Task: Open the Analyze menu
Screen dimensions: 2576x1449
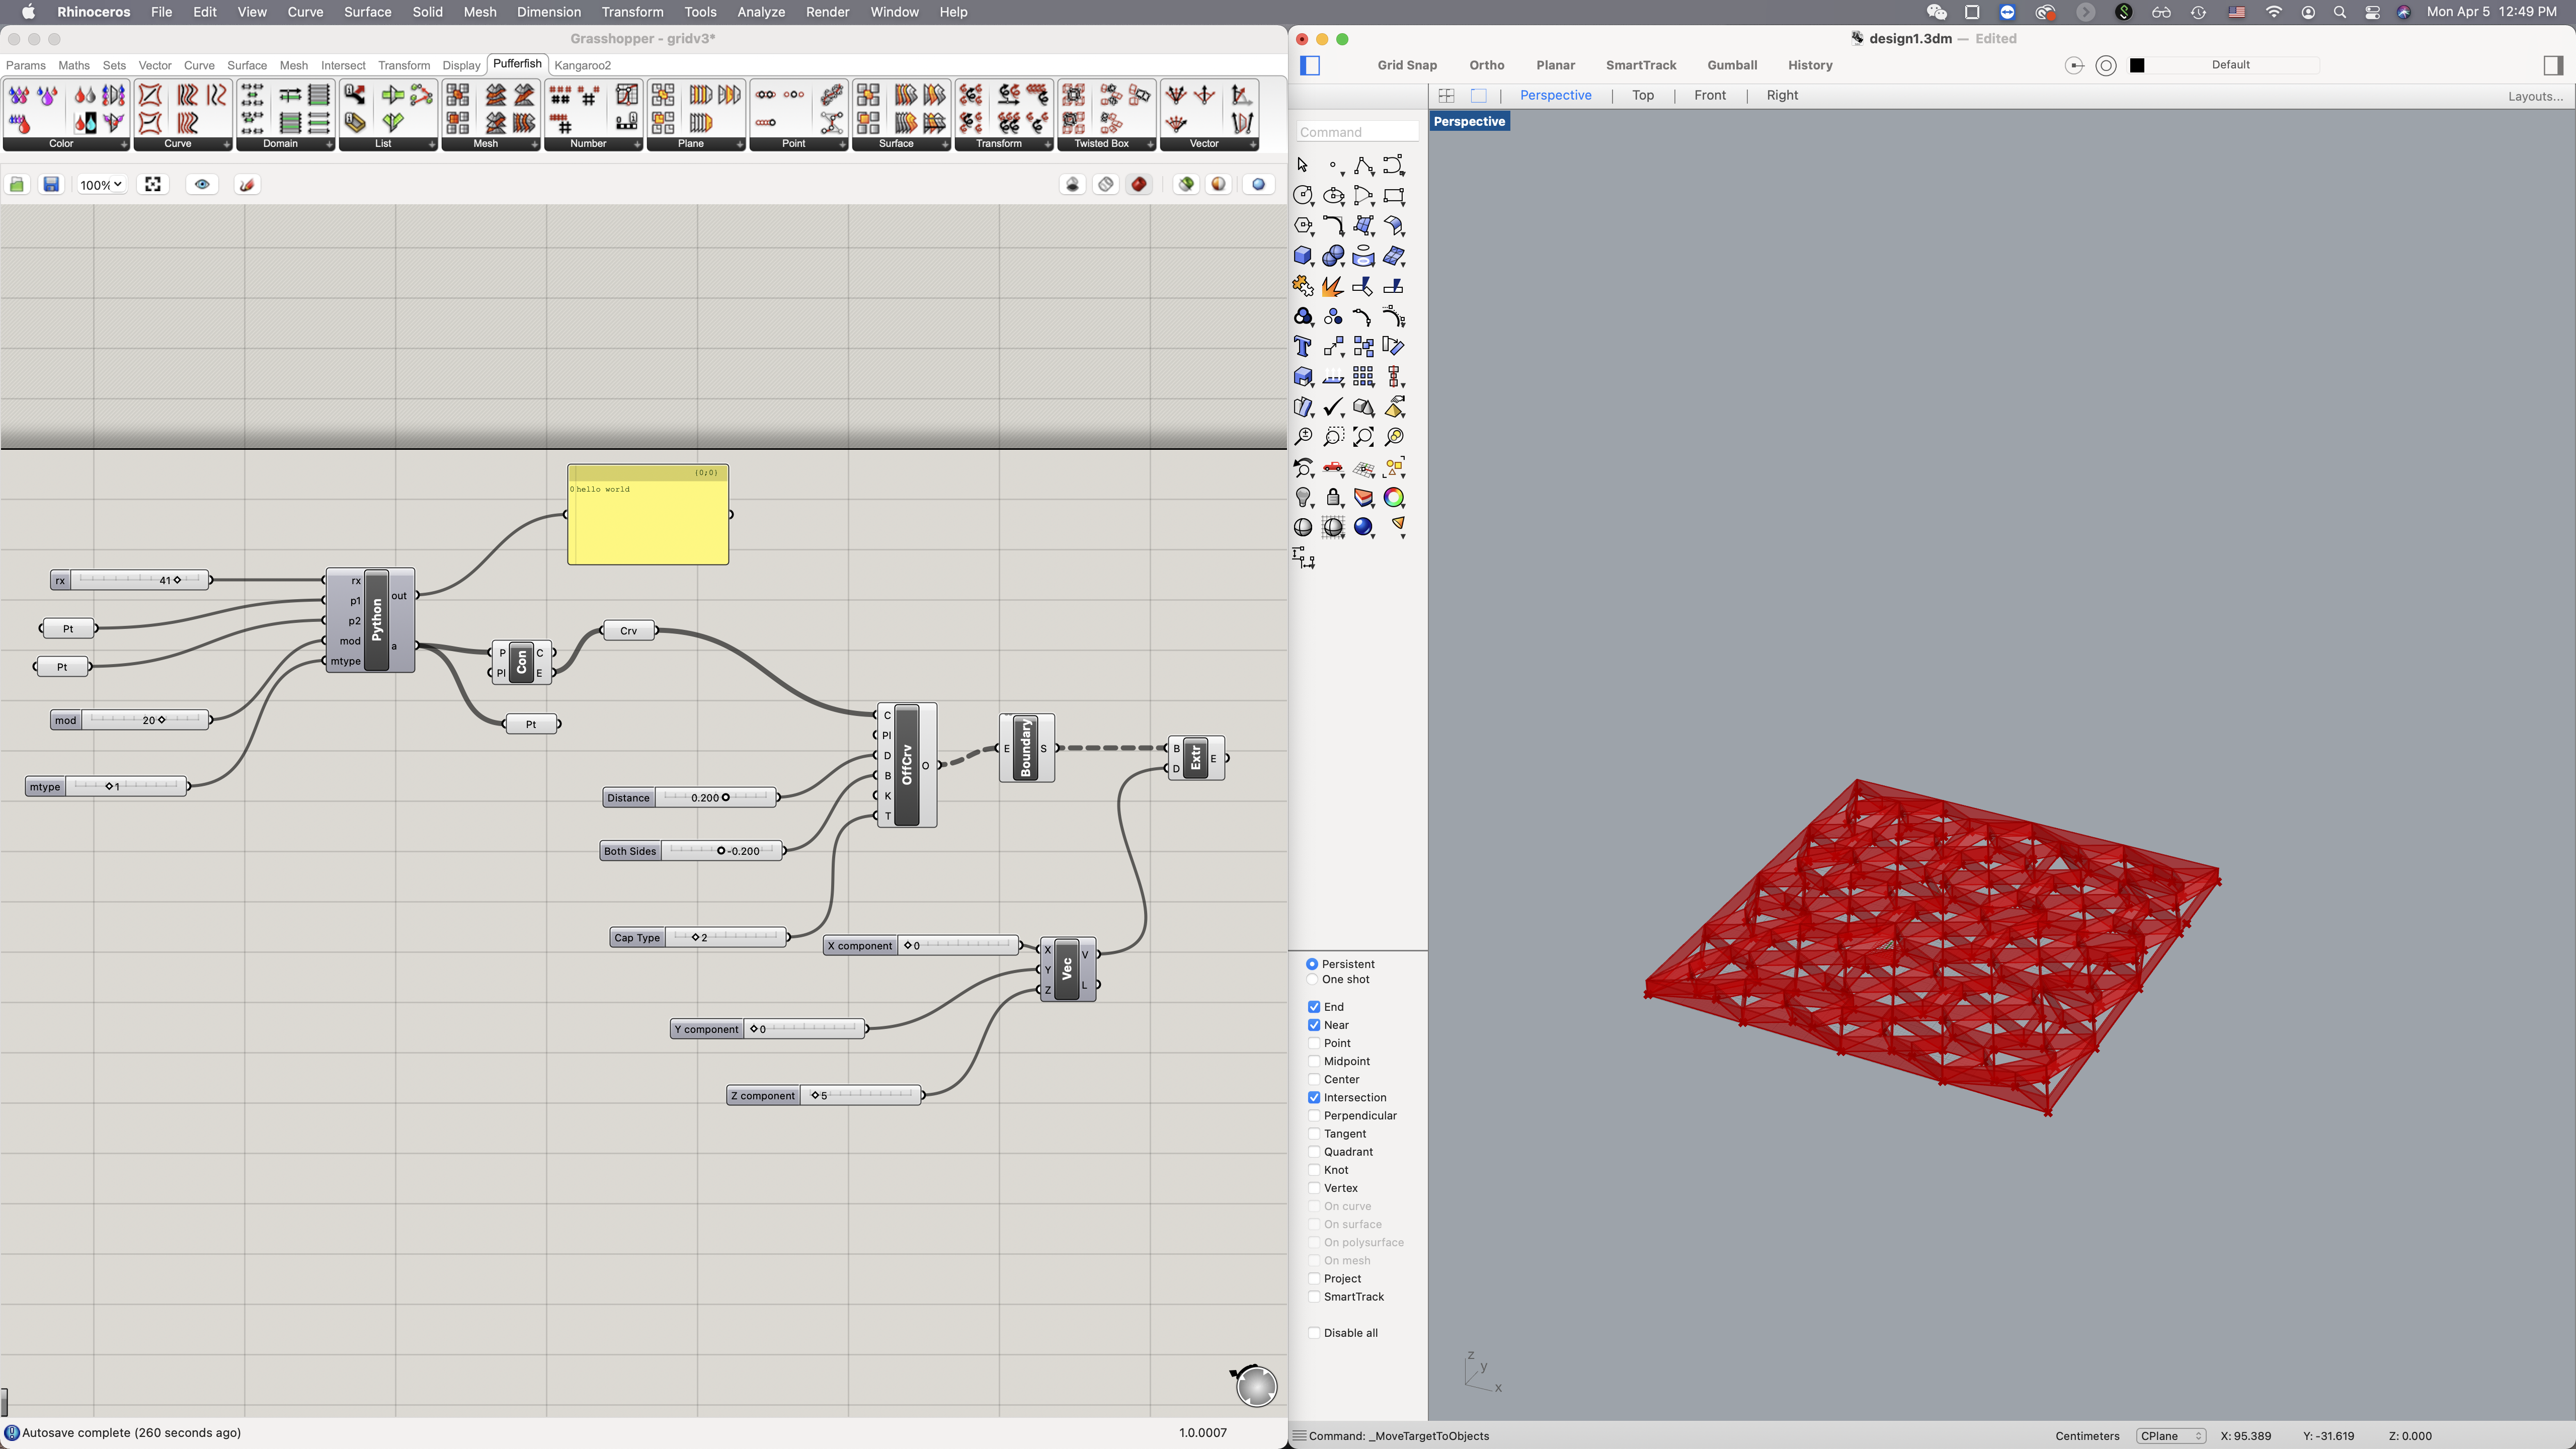Action: pos(760,12)
